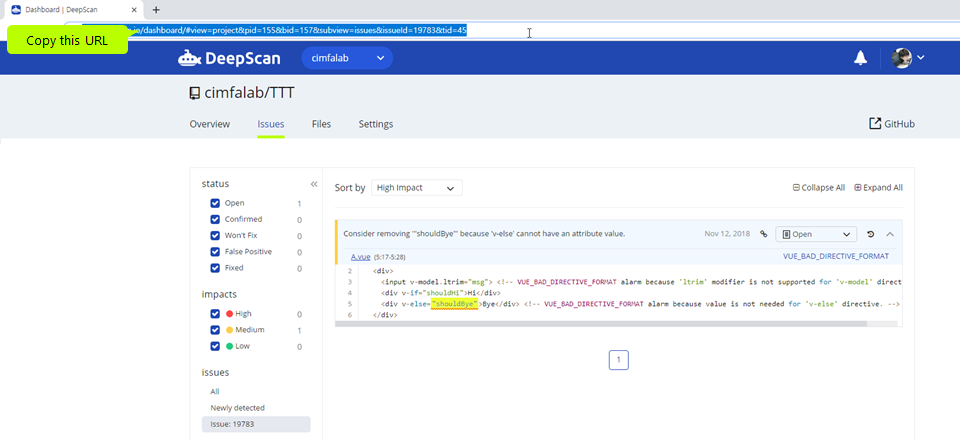This screenshot has height=440, width=960.
Task: Select the Dashboard | DeepScan browser tab
Action: click(75, 10)
